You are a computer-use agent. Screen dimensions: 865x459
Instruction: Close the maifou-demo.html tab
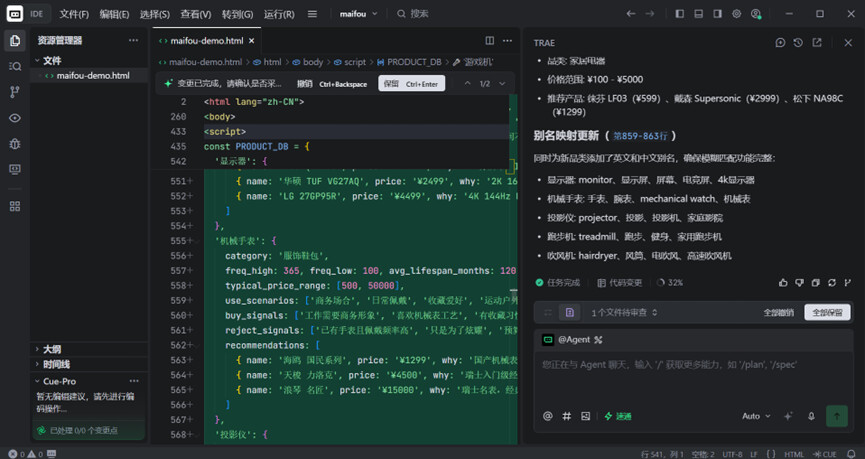tap(252, 41)
